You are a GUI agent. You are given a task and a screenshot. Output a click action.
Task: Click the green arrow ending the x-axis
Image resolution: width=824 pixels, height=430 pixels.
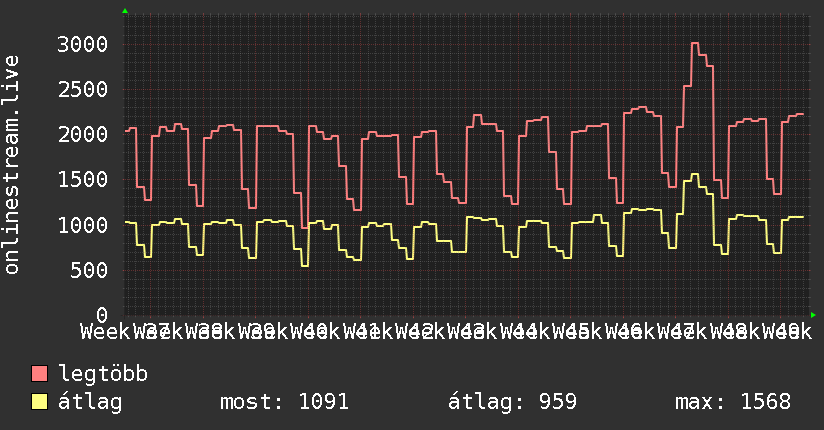click(813, 315)
